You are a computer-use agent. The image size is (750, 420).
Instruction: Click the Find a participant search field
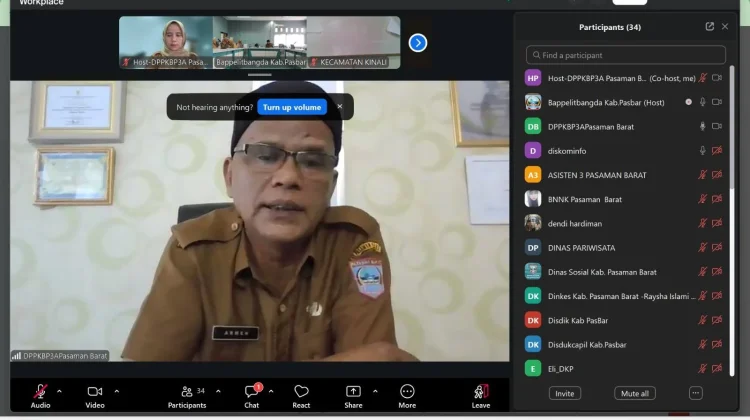[626, 55]
